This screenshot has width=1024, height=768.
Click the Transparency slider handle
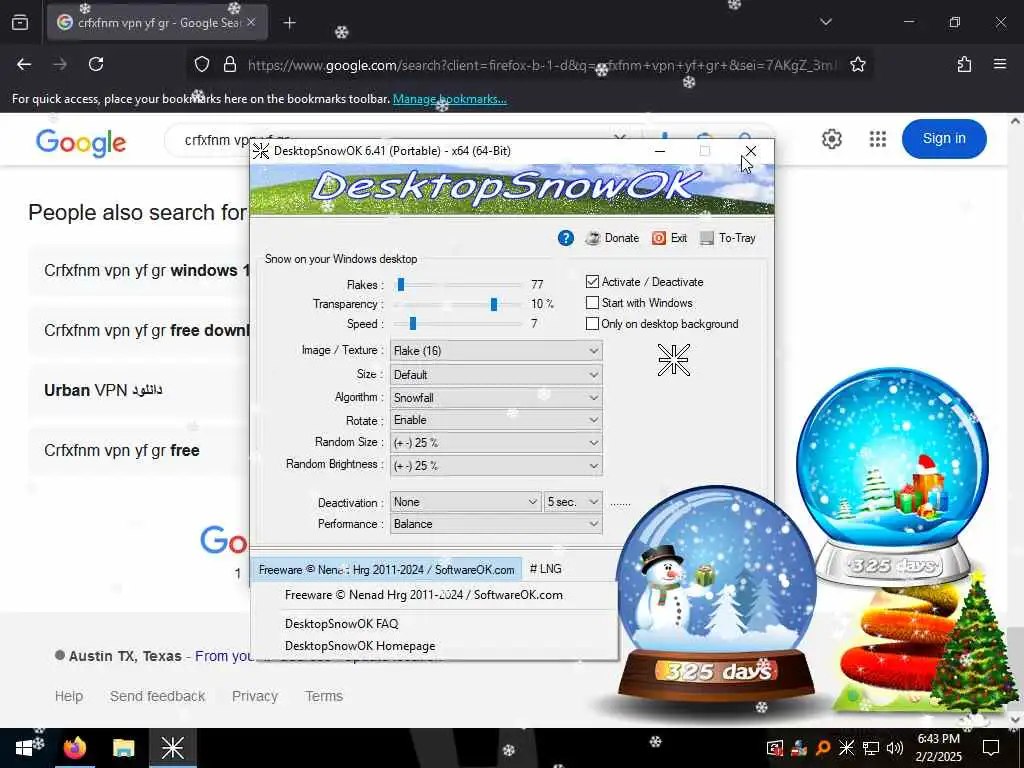click(x=494, y=304)
